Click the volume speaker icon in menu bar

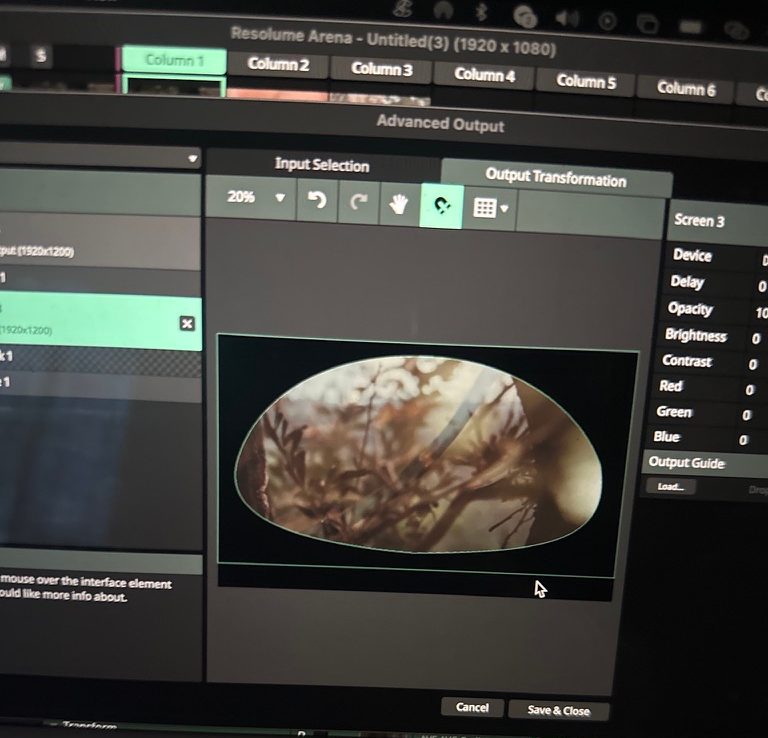pyautogui.click(x=567, y=18)
